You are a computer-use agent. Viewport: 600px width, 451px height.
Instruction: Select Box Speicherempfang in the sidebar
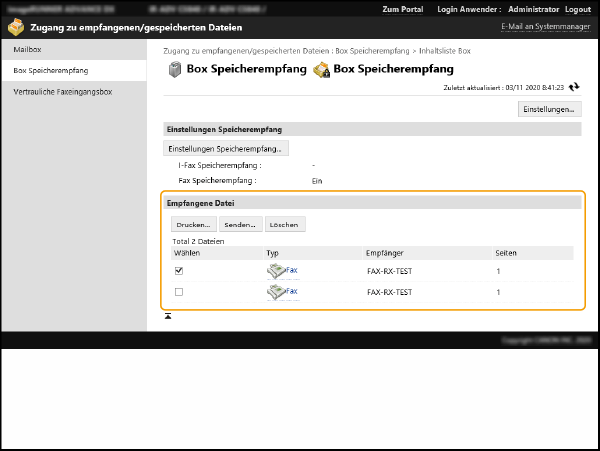(50, 72)
